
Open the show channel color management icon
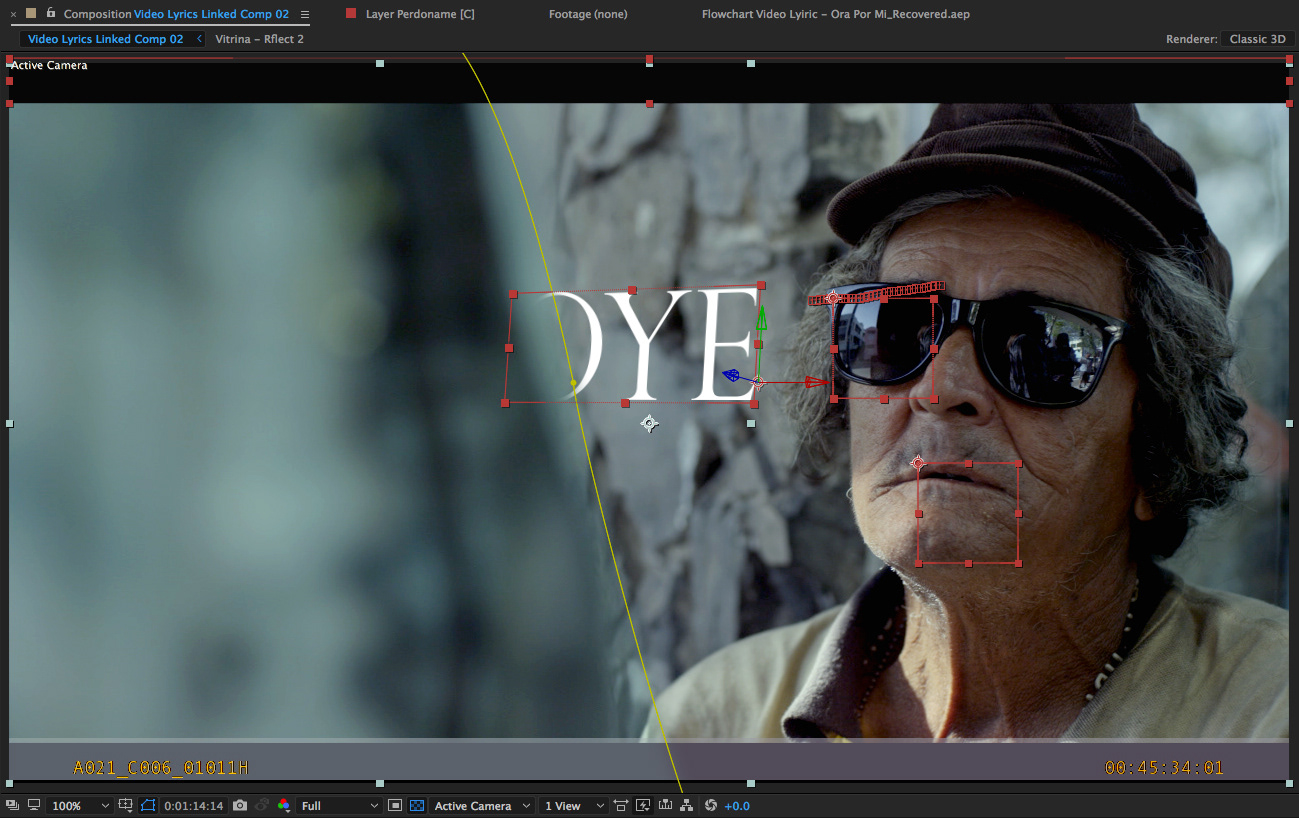coord(284,806)
